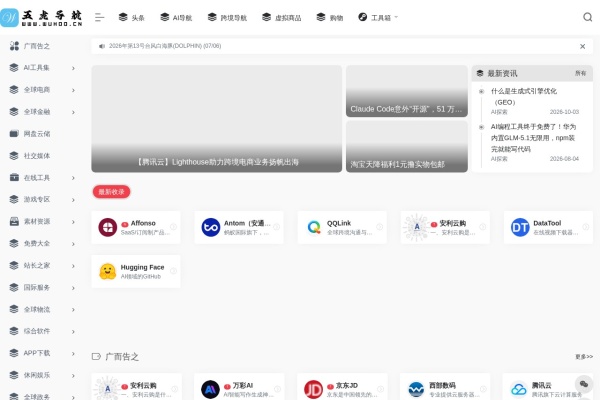Open the Affonso site card
The width and height of the screenshot is (600, 400).
point(136,227)
